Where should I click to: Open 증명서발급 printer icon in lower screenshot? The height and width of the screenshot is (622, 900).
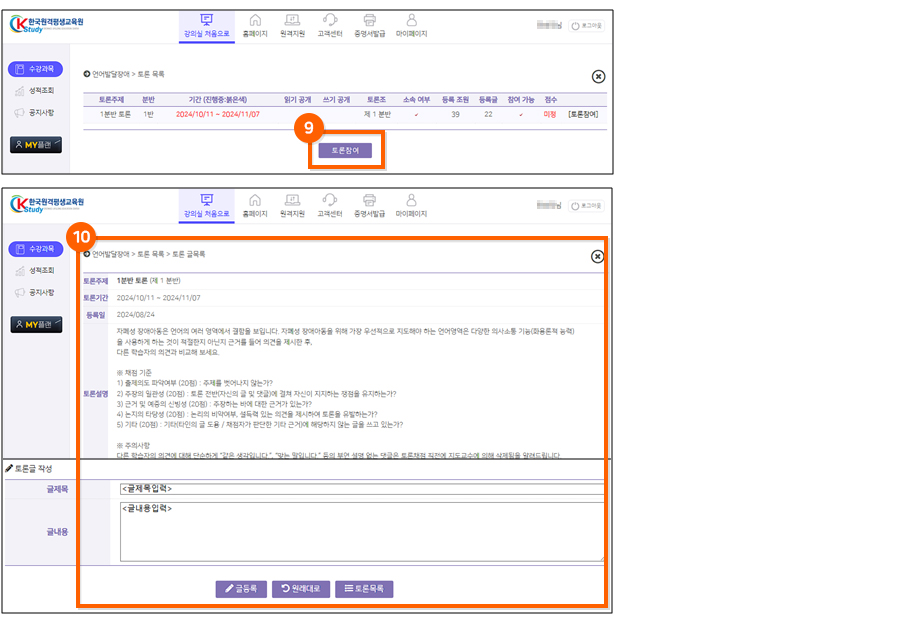(369, 204)
